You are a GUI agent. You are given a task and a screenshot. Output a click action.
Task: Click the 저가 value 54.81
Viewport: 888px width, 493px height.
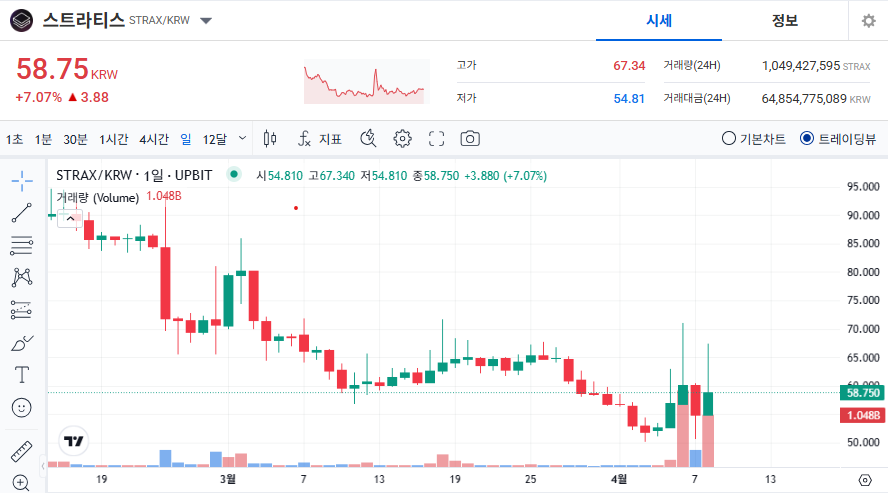629,98
